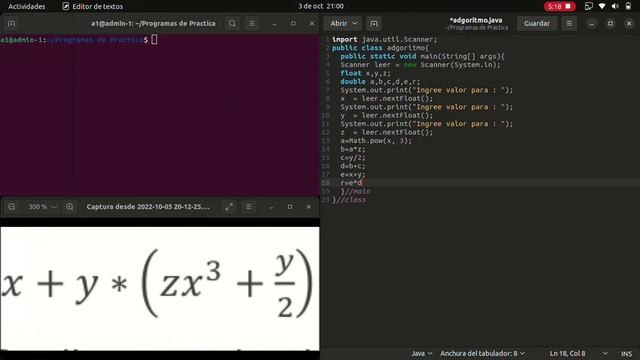Screen dimensions: 640x360
Task: Minimize the text editor window
Action: tap(591, 24)
